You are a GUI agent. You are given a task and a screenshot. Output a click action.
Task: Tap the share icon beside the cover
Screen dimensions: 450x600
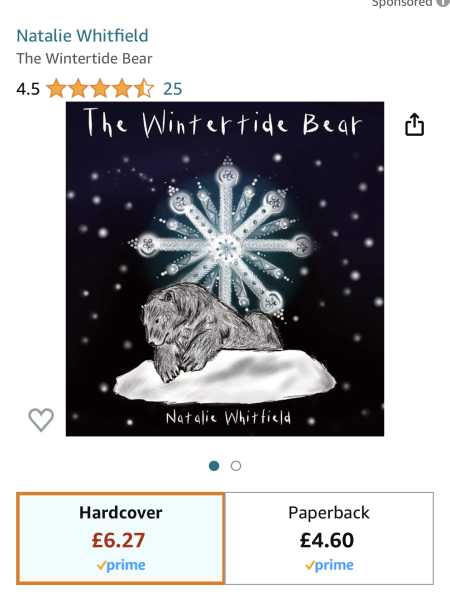click(x=414, y=124)
